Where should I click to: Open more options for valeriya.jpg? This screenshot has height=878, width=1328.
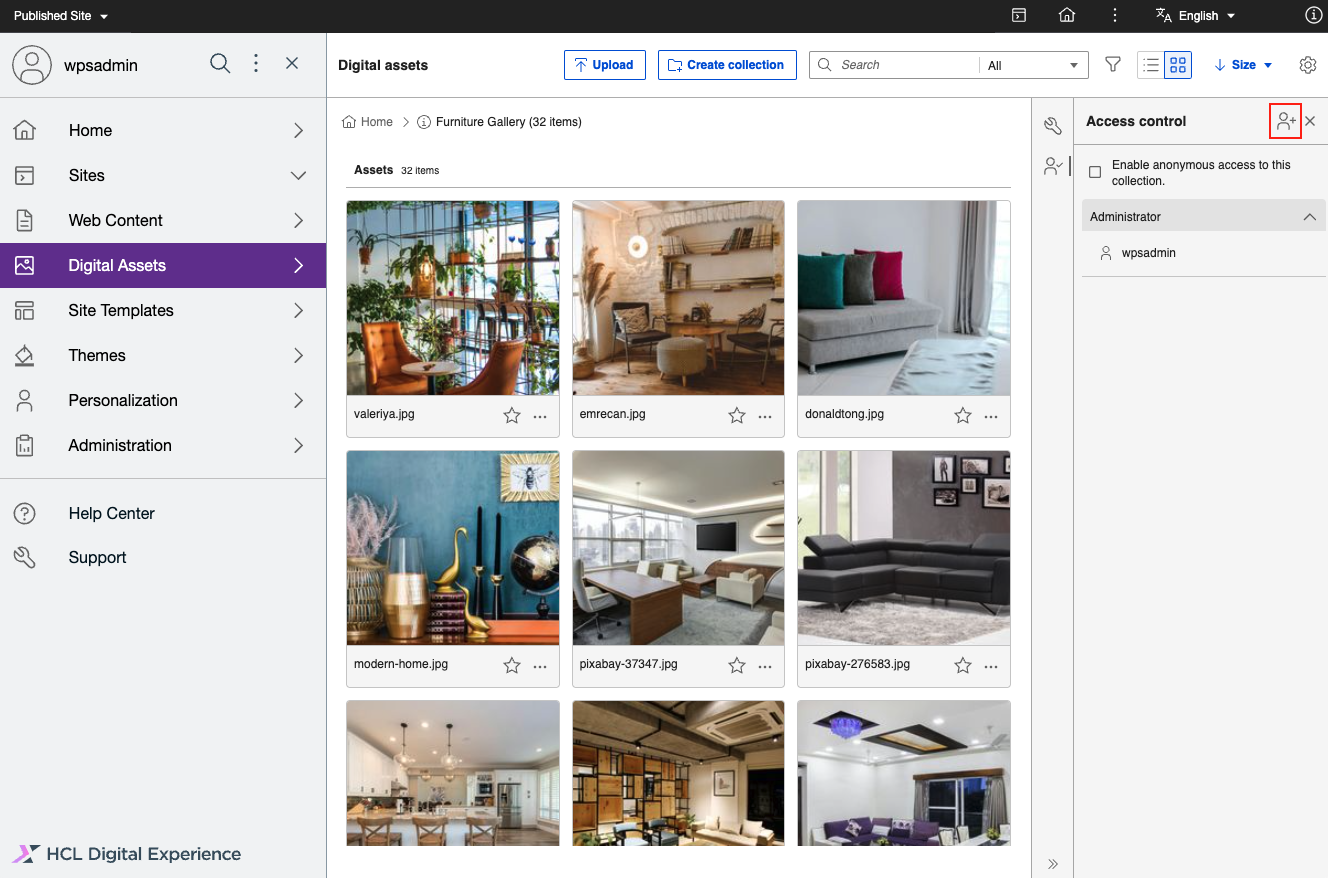point(540,416)
